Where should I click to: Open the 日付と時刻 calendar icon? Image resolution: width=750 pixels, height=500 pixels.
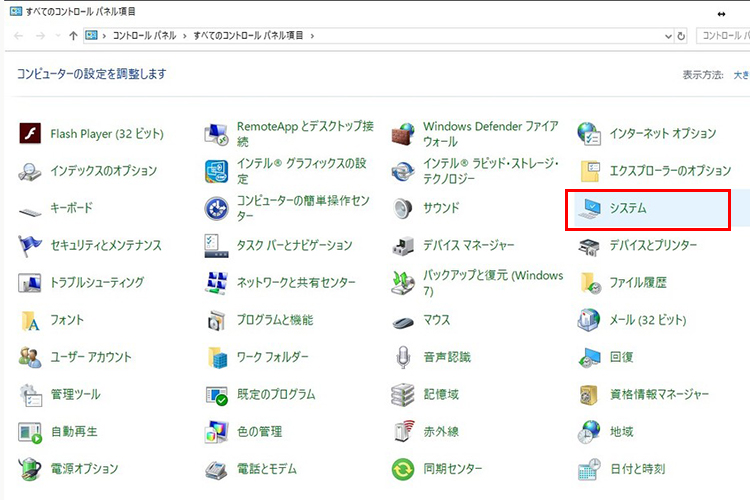pyautogui.click(x=589, y=469)
